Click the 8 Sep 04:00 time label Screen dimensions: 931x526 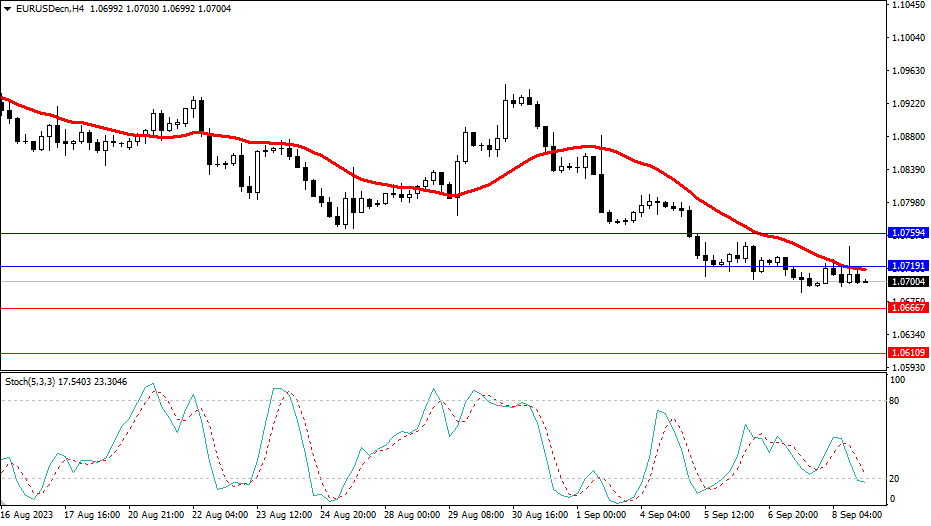point(856,515)
